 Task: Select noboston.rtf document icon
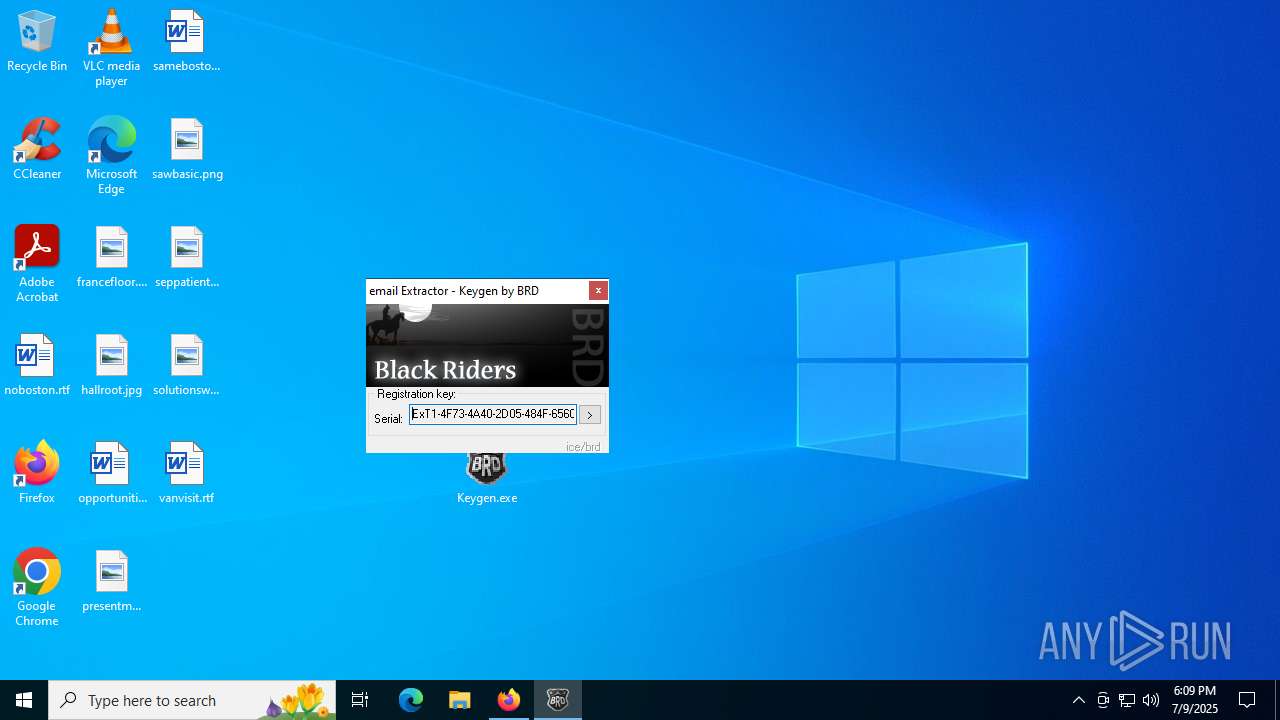[37, 366]
